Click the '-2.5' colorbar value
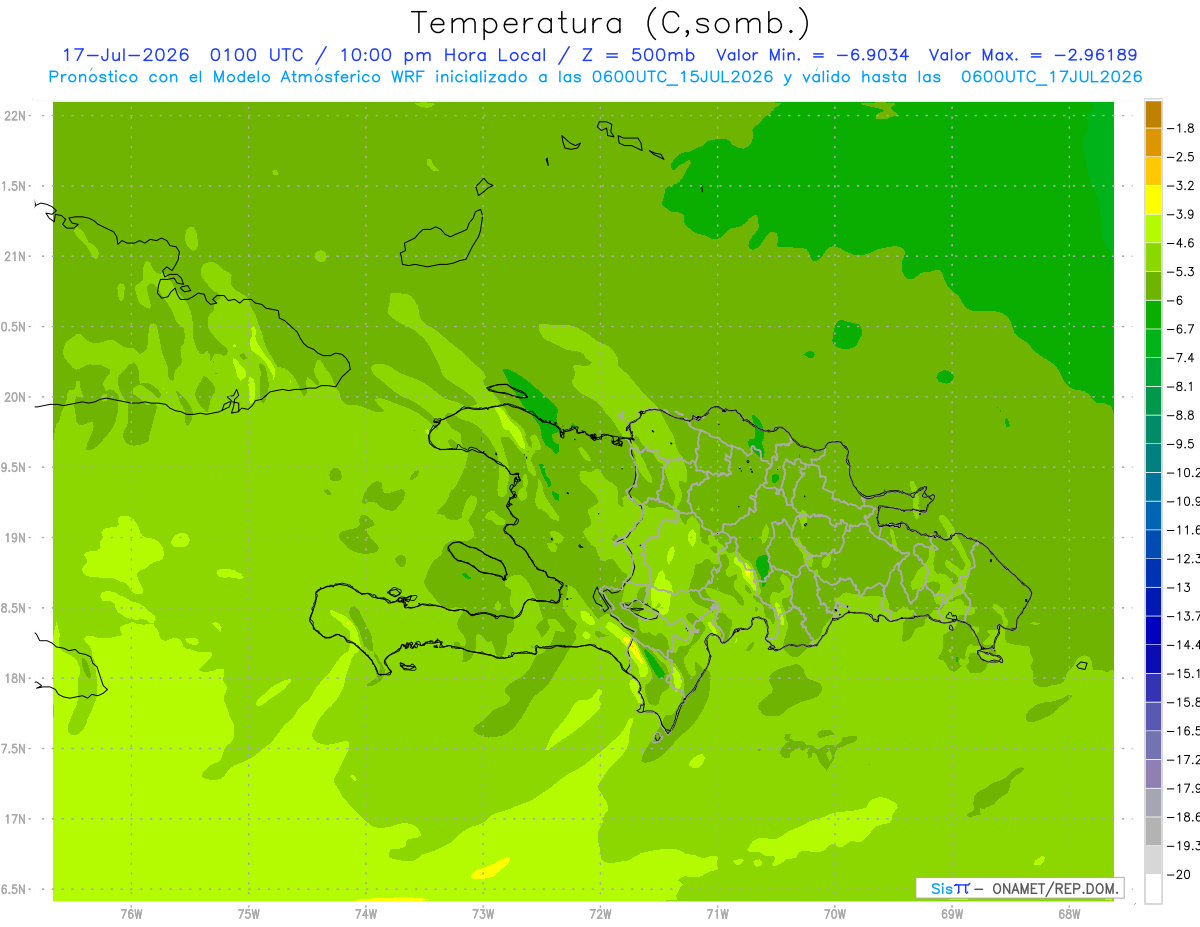Screen dimensions: 1200x927 click(1181, 157)
